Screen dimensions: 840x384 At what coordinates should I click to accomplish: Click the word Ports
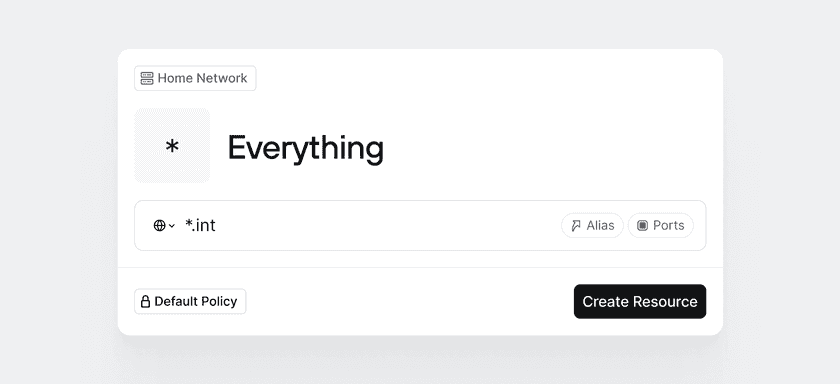click(669, 225)
